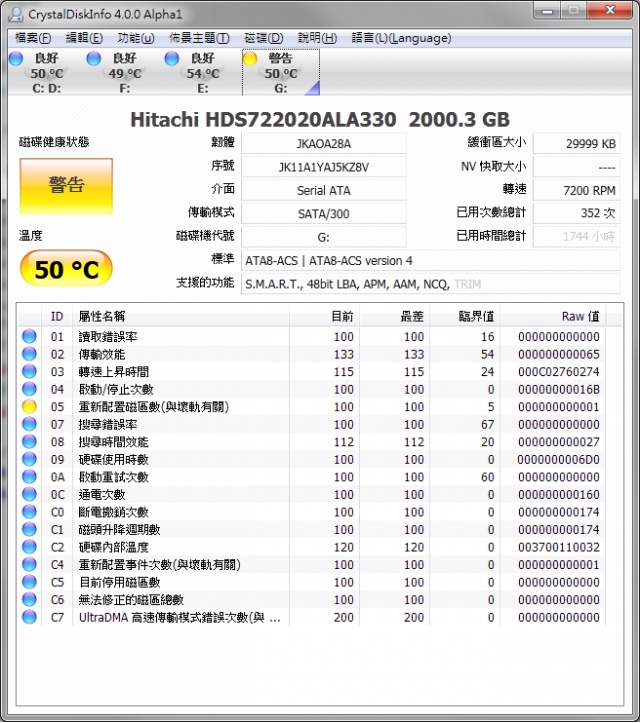Select the 重新配置磁區數(與壞軌有關) attribute name
This screenshot has height=723, width=640.
point(154,407)
